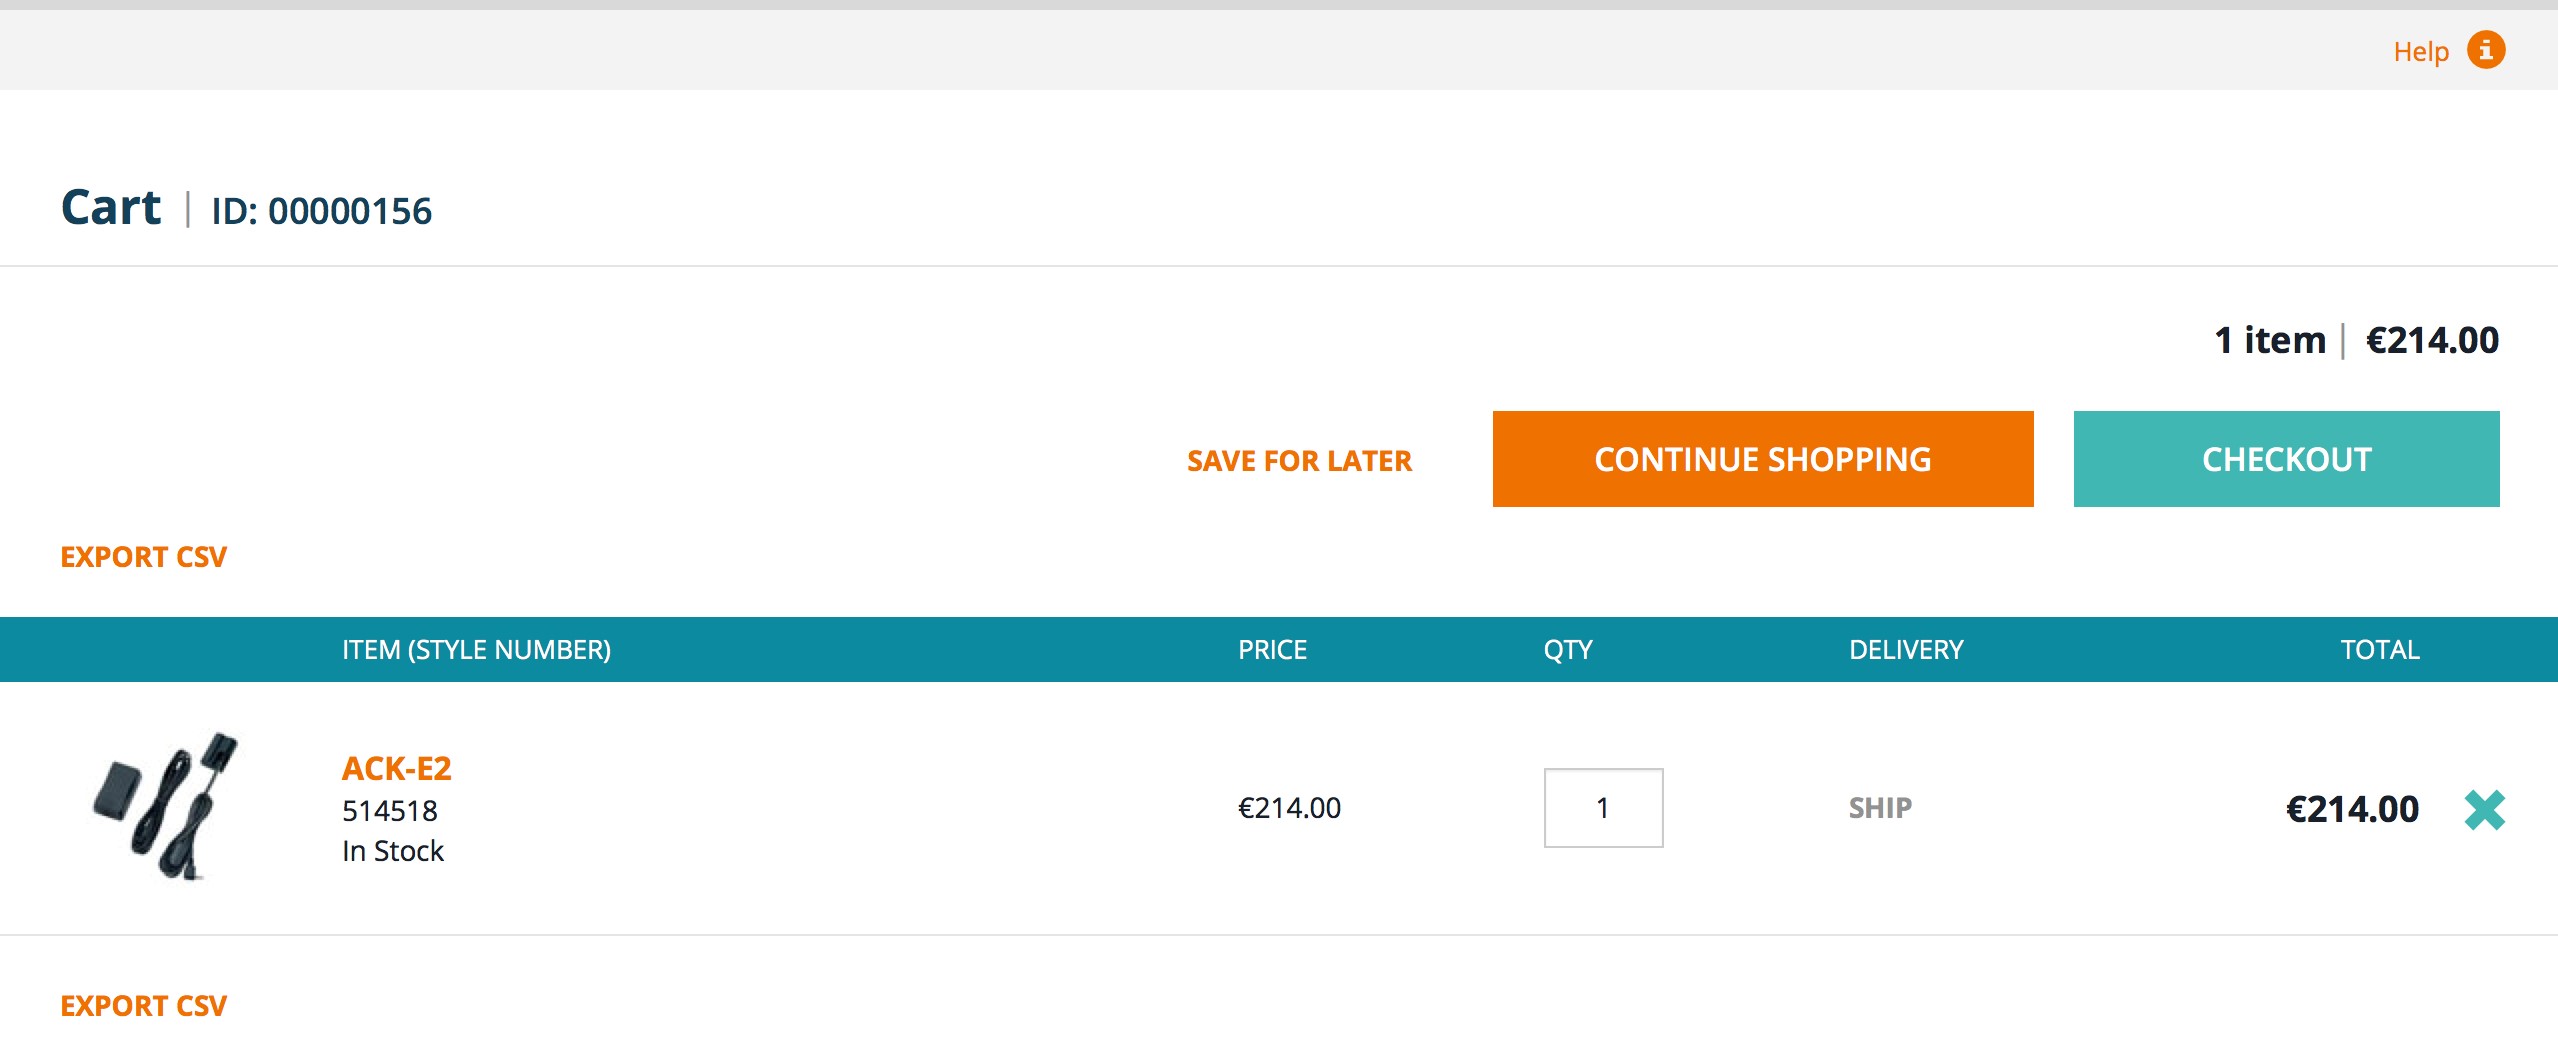Click the cart ID 00000156 text

[321, 211]
